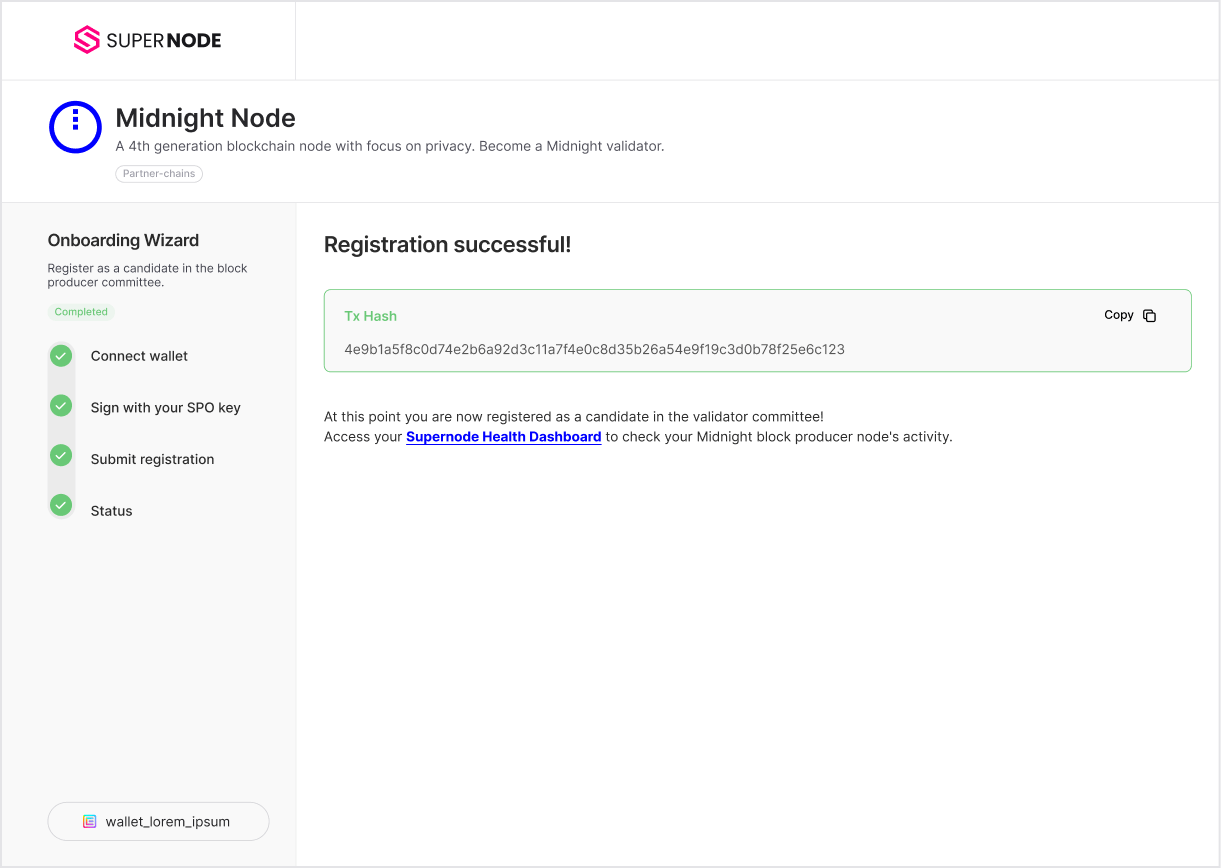Click the green checkmark beside Submit registration

click(61, 456)
